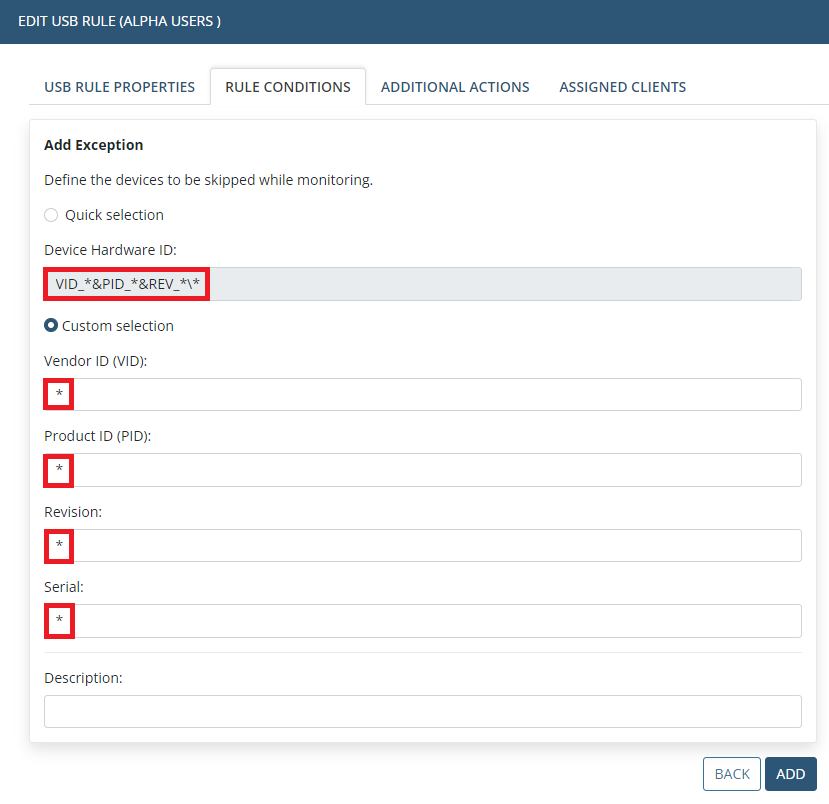Click the Add Exception heading
The height and width of the screenshot is (804, 829).
[94, 145]
